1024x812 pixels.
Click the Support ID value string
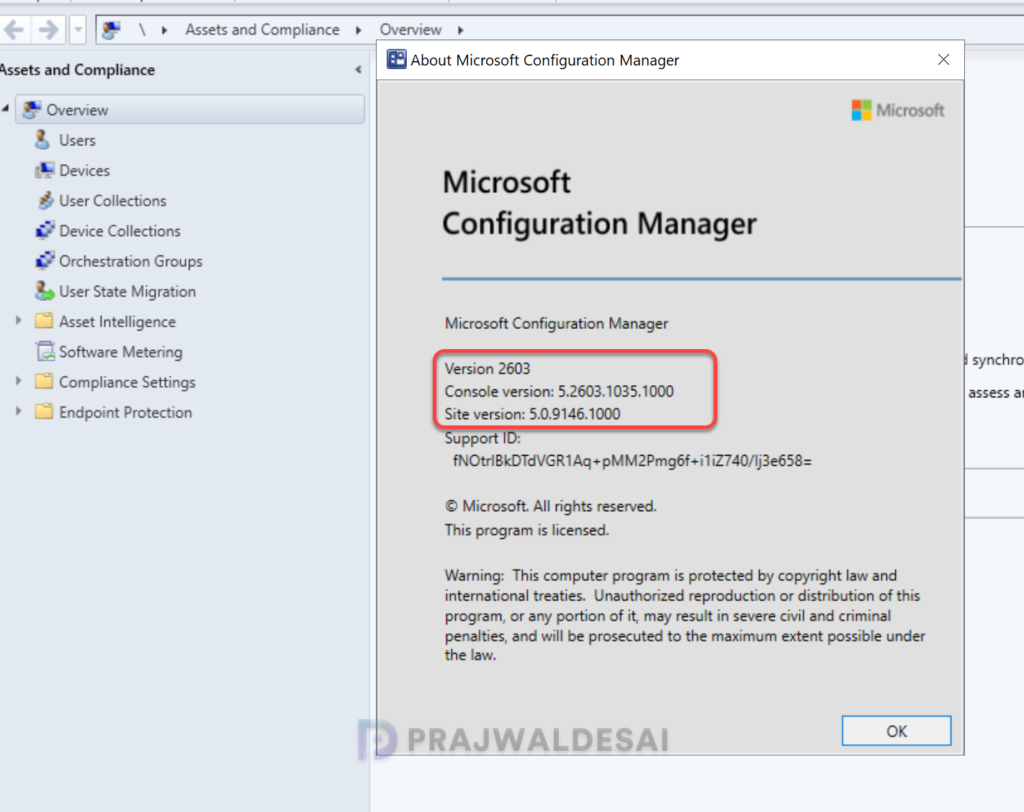(632, 461)
